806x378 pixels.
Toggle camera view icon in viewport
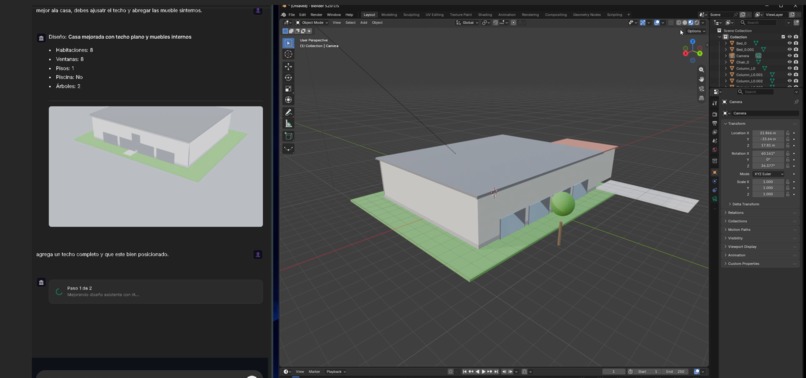[701, 89]
